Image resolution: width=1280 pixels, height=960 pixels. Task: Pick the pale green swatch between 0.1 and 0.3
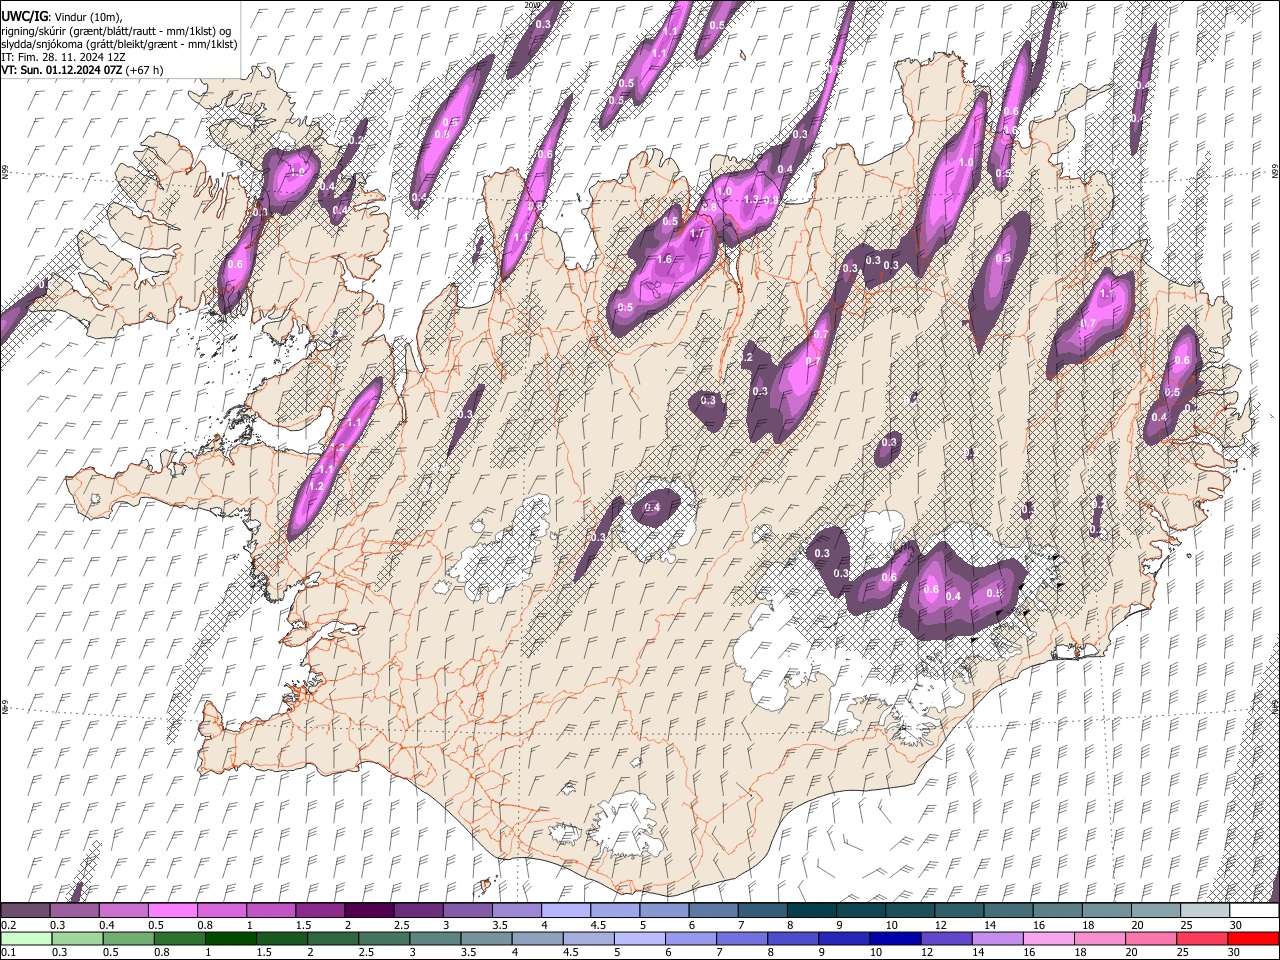point(25,938)
